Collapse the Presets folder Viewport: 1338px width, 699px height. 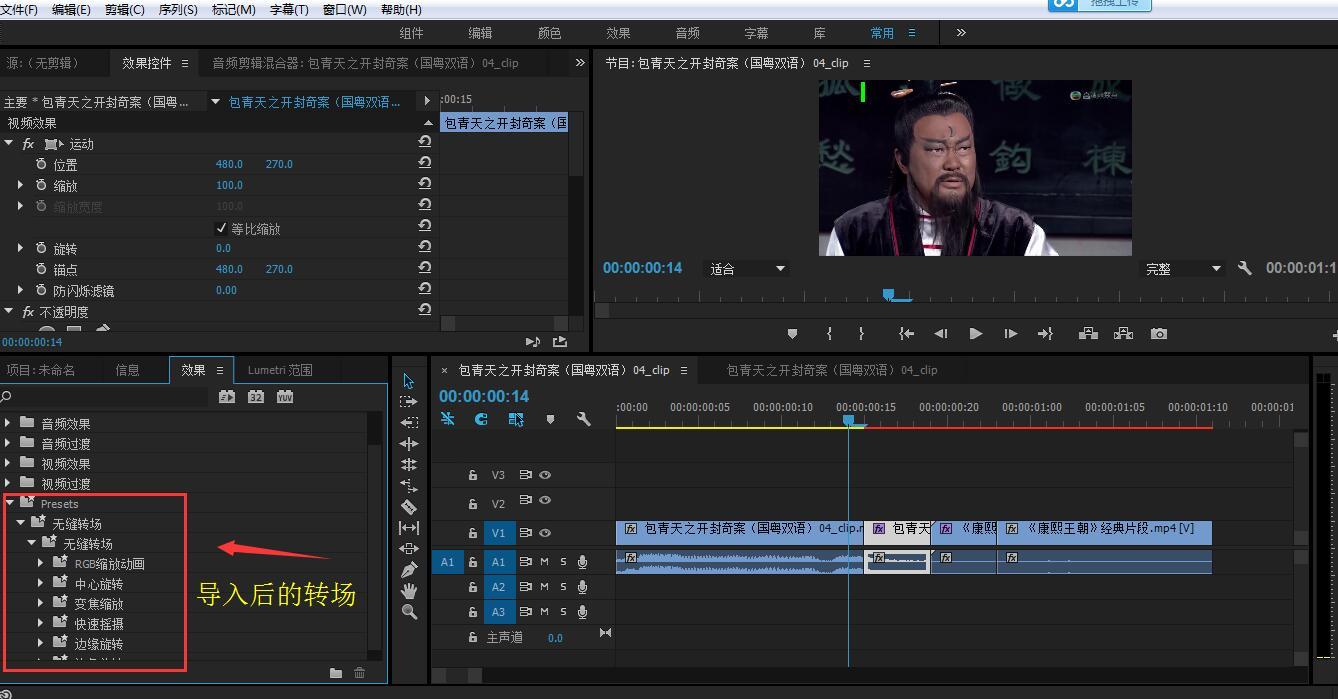coord(9,503)
